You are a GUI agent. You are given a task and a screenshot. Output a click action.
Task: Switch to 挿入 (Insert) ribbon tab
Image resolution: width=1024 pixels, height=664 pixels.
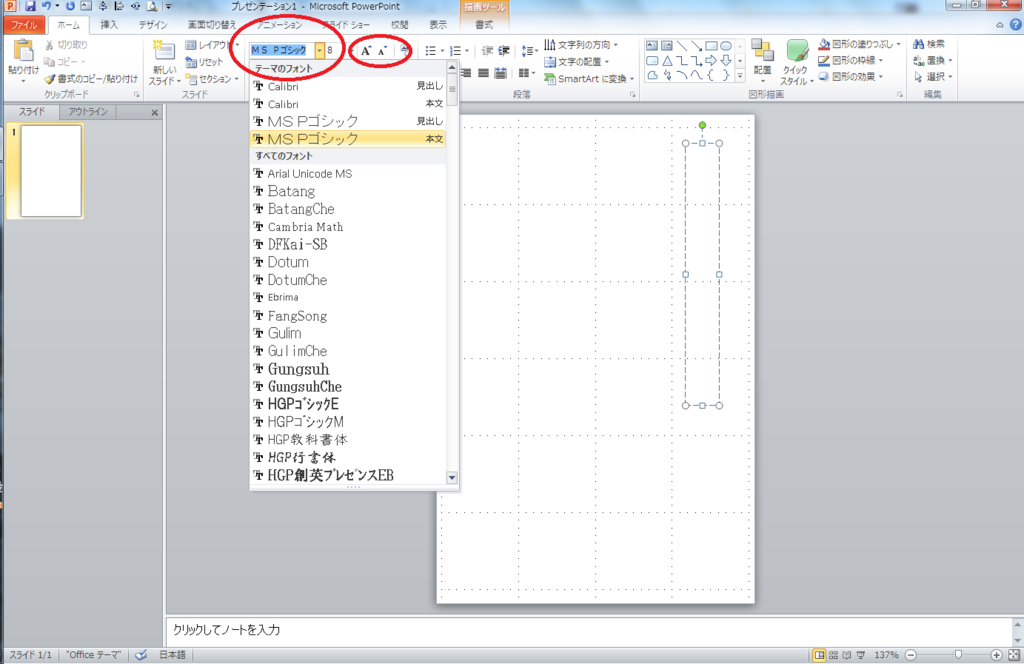[109, 25]
